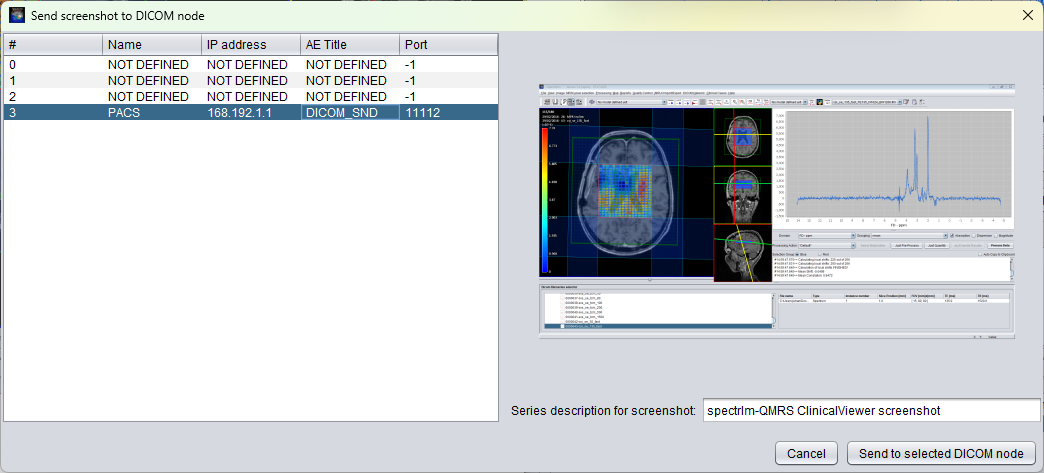Click the screenshot preview thumbnail

point(778,212)
